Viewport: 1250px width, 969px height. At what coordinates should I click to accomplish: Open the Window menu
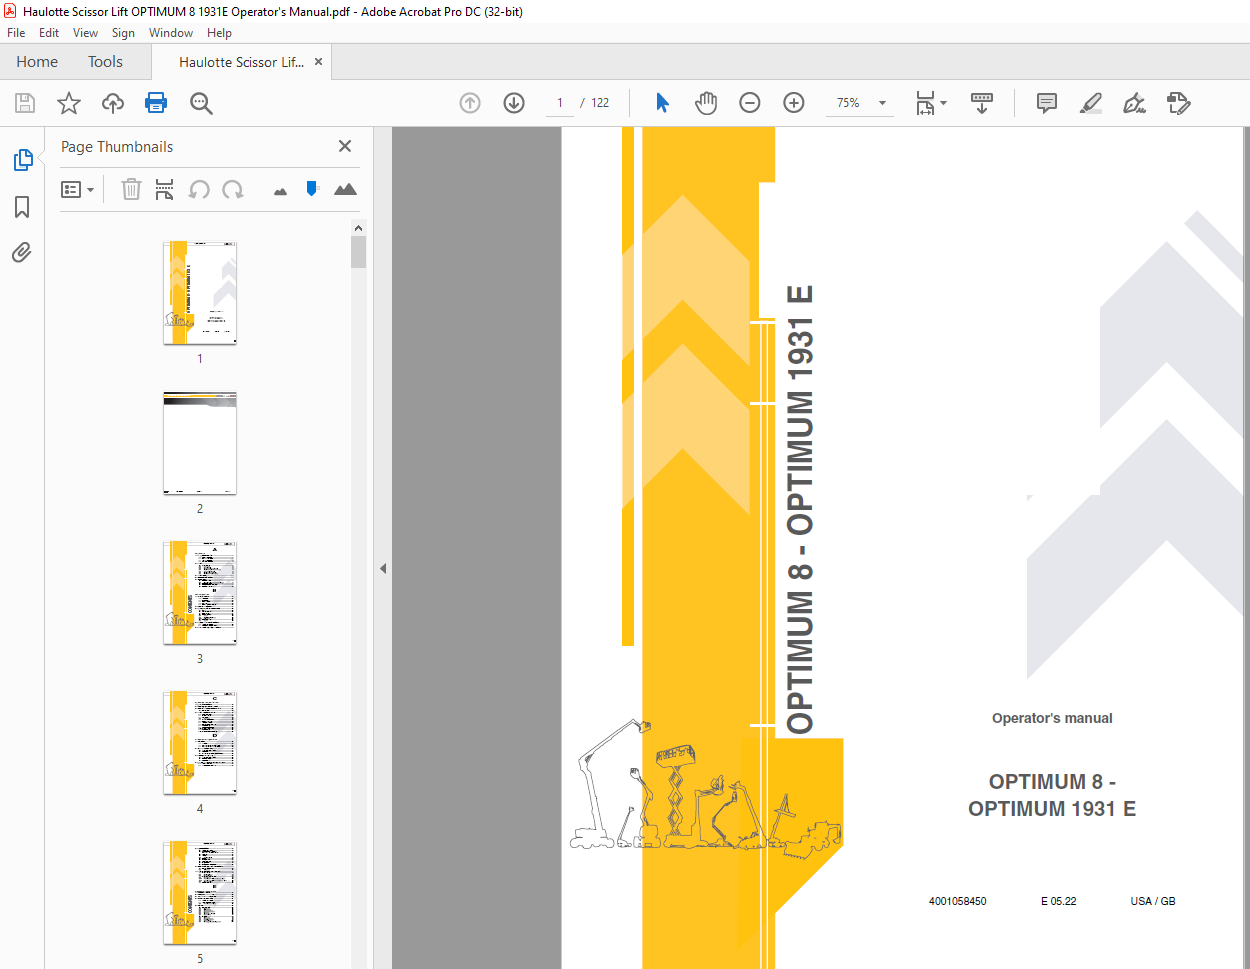(171, 33)
